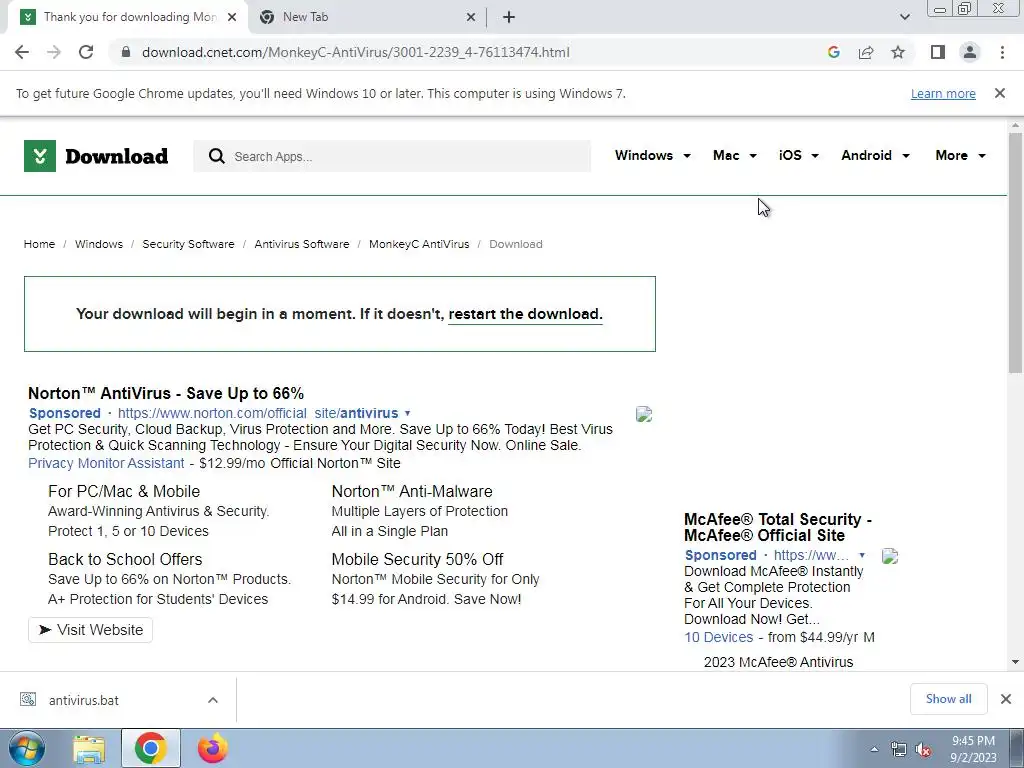The image size is (1024, 768).
Task: Click the taskbar clock showing 9:45 PM
Action: (x=973, y=749)
